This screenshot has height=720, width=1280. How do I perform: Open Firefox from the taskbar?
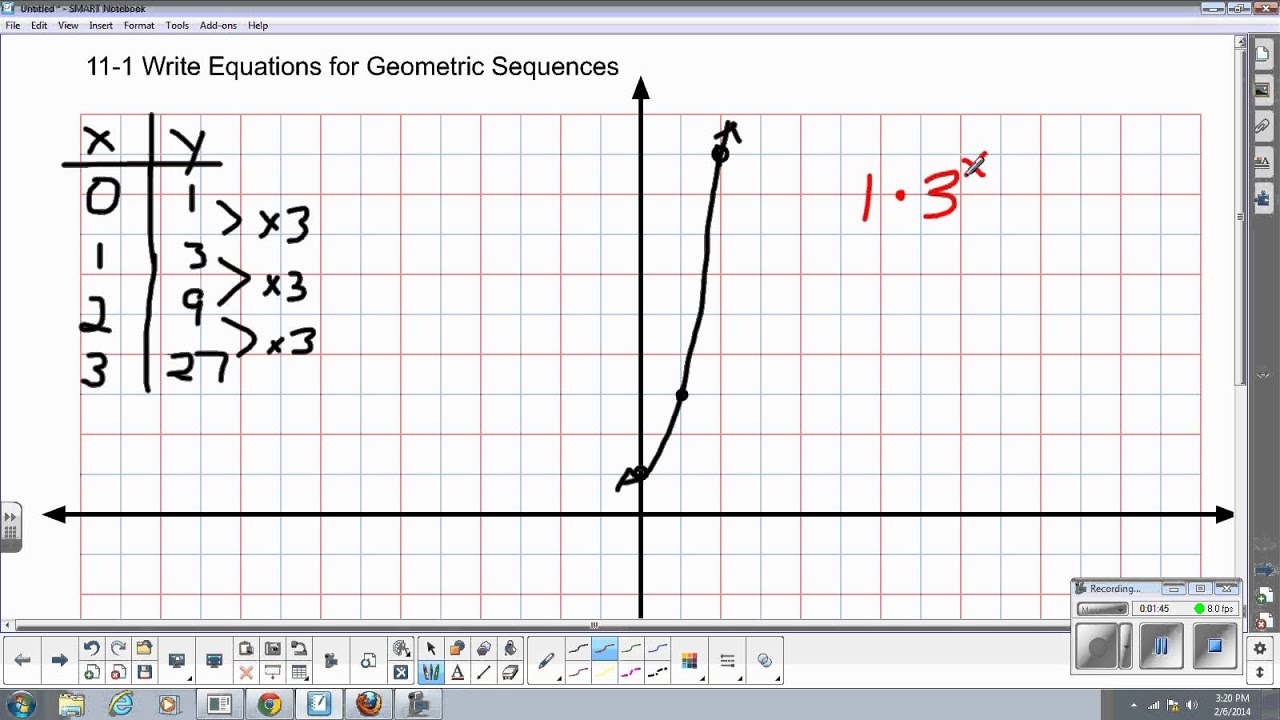coord(368,705)
